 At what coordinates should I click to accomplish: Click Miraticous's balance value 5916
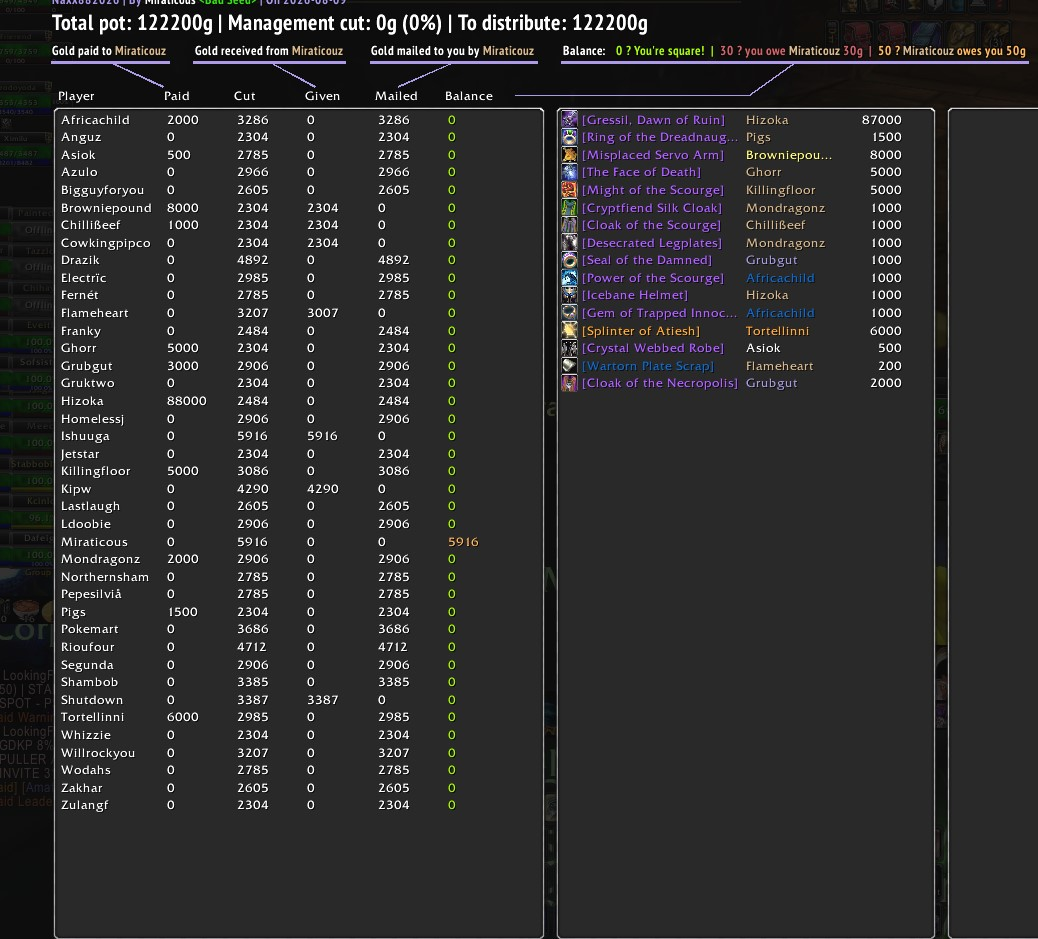[463, 542]
